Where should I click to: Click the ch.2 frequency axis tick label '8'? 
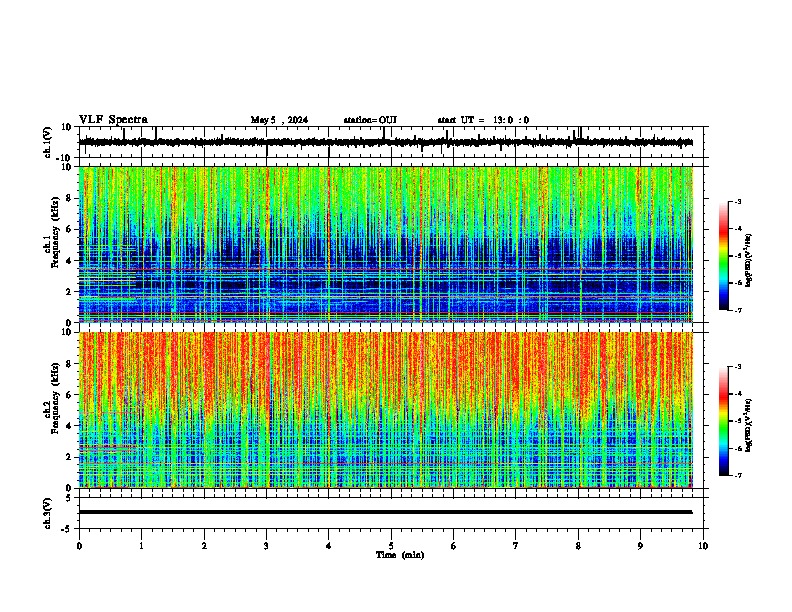pos(70,364)
